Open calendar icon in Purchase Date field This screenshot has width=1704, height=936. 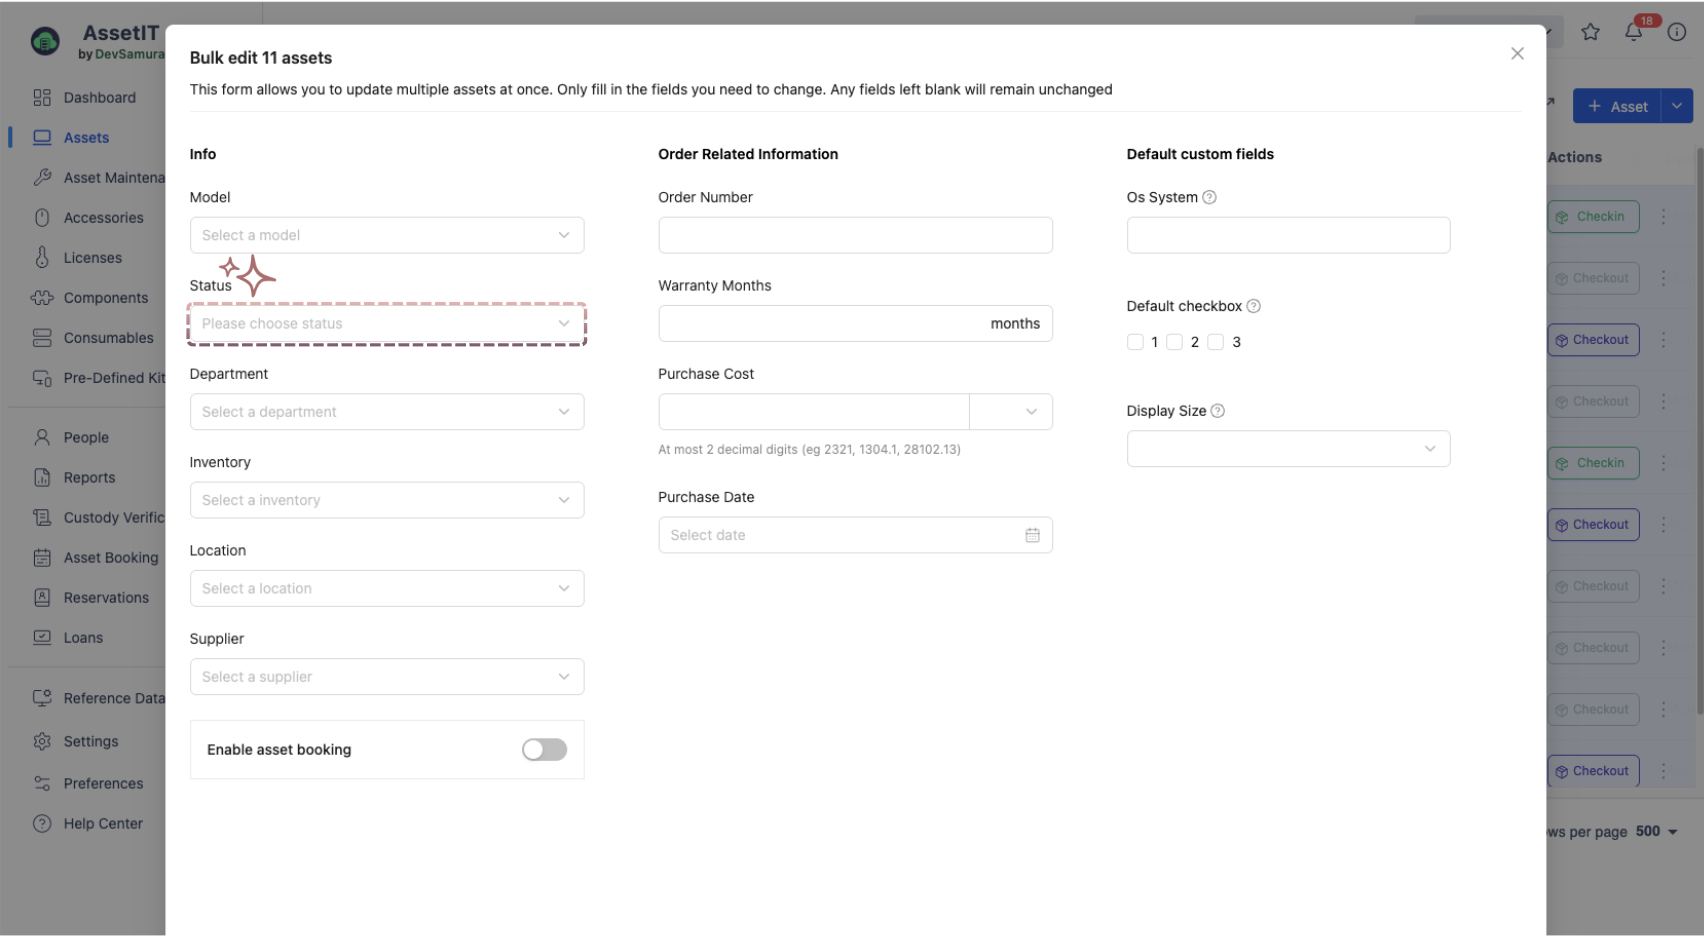pyautogui.click(x=1032, y=535)
